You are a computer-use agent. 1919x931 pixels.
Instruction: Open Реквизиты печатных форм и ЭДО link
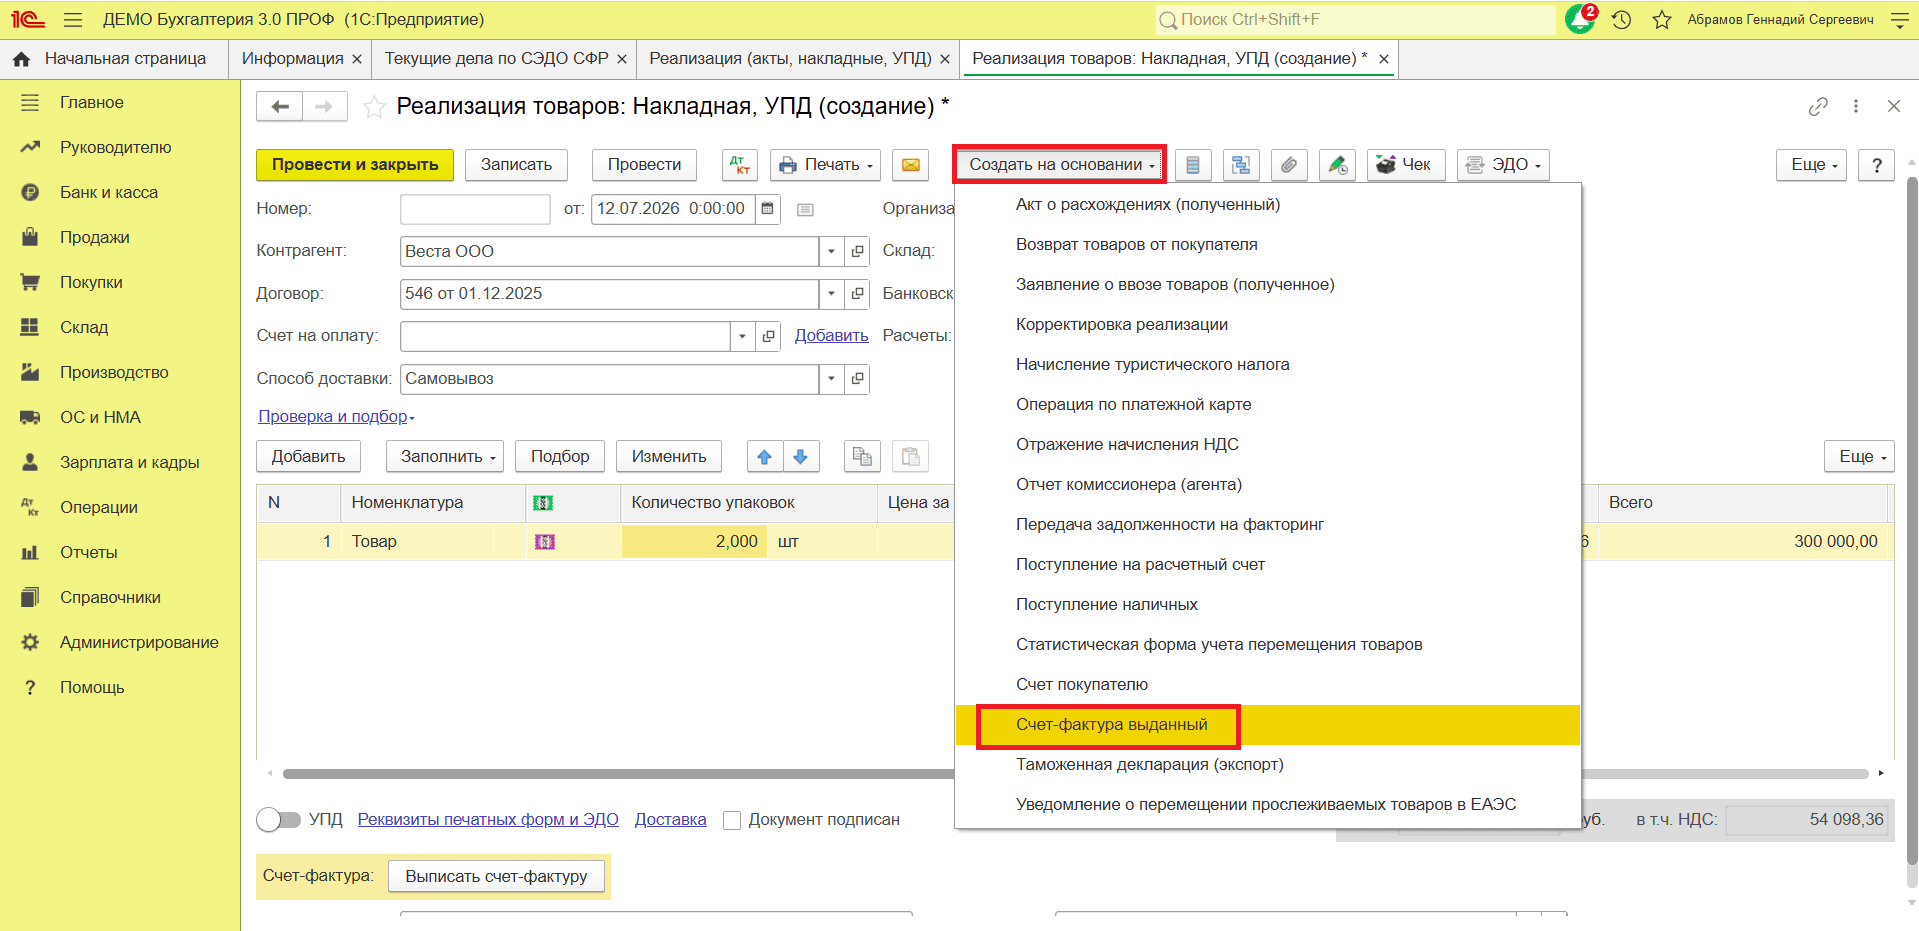[x=488, y=820]
